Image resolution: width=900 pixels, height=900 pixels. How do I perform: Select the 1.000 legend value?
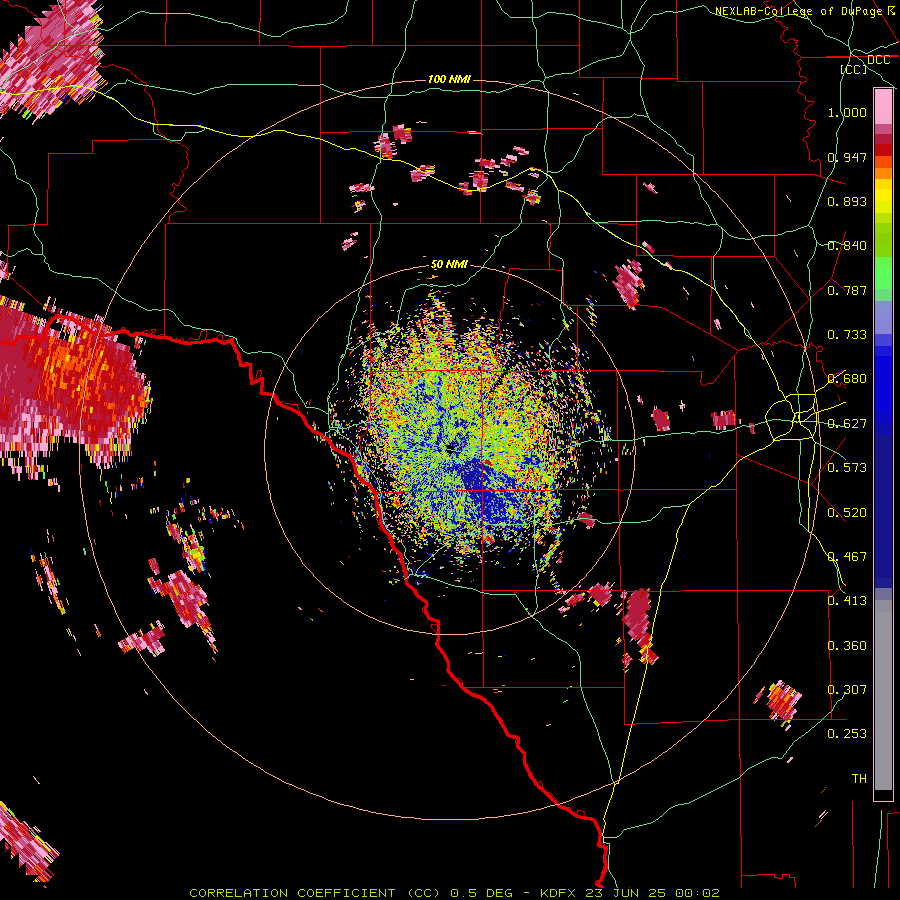[x=847, y=112]
